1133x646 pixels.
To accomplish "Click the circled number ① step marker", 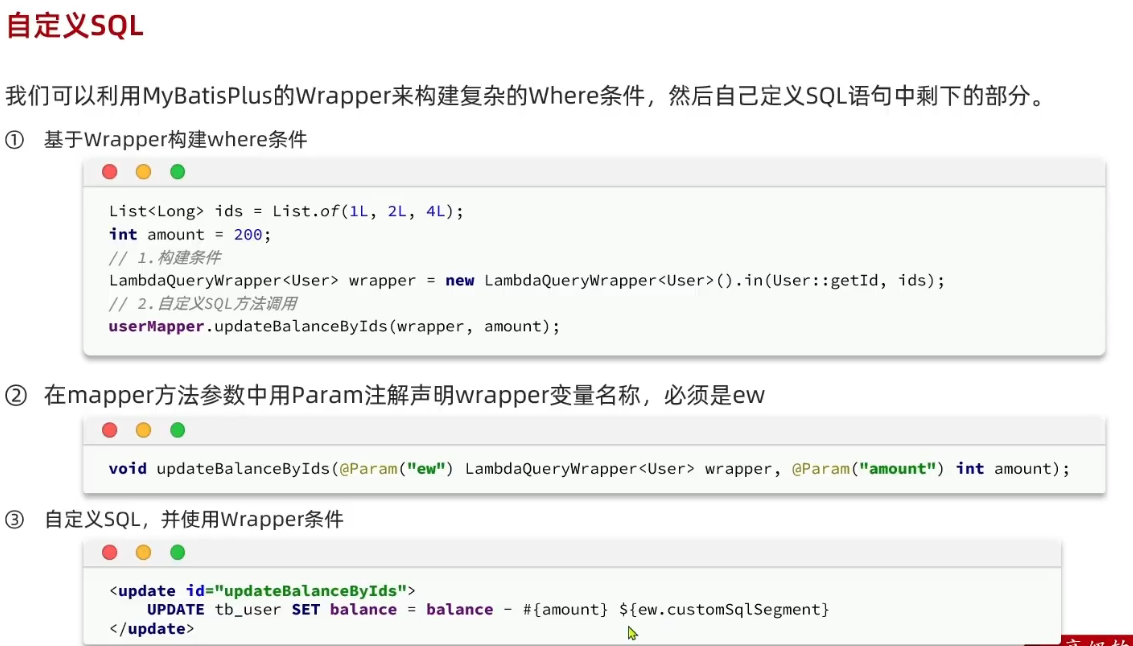I will pos(14,140).
